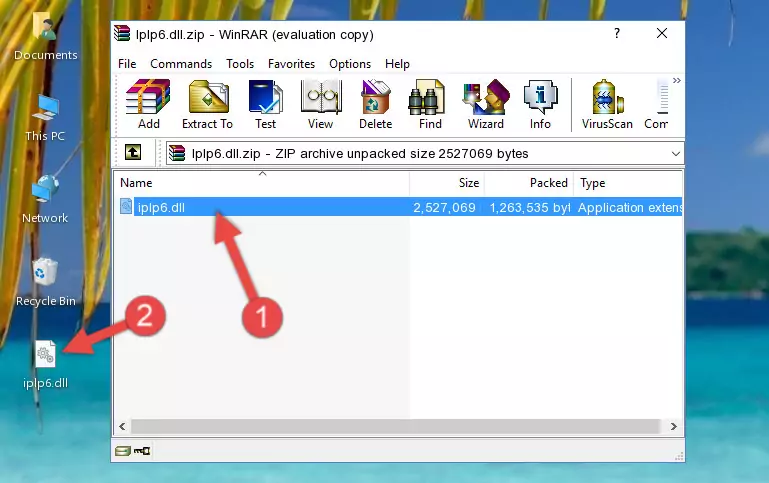Image resolution: width=769 pixels, height=483 pixels.
Task: Sort by the Size column header
Action: (447, 183)
